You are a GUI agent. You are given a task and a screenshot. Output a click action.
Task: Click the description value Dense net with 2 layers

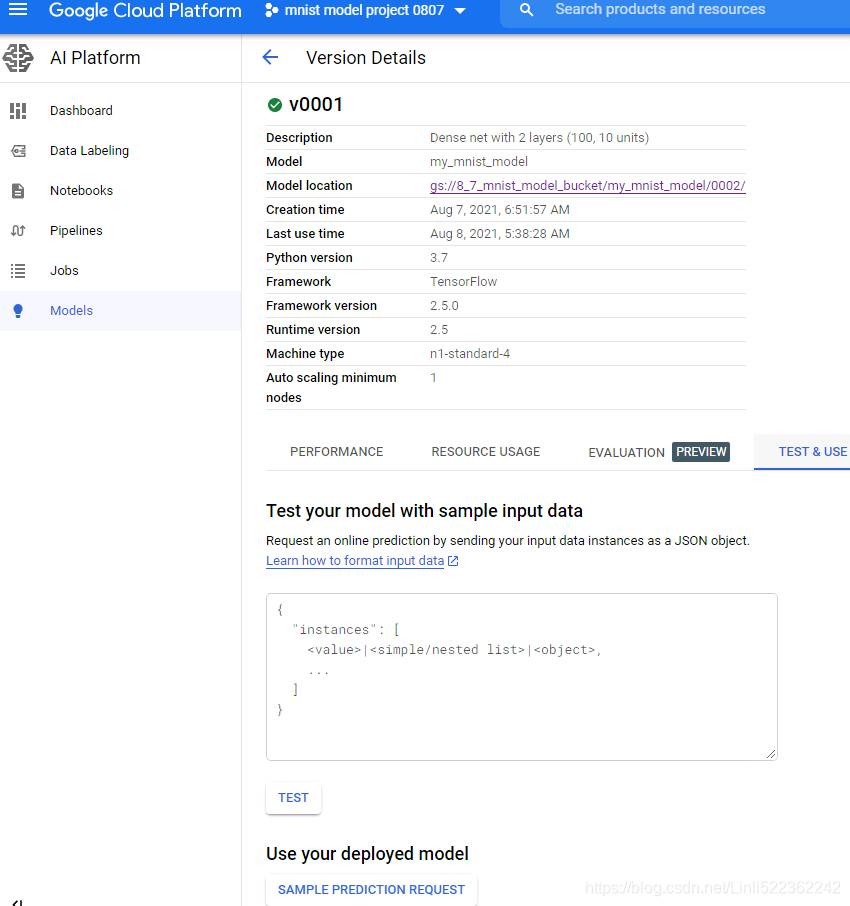[539, 138]
